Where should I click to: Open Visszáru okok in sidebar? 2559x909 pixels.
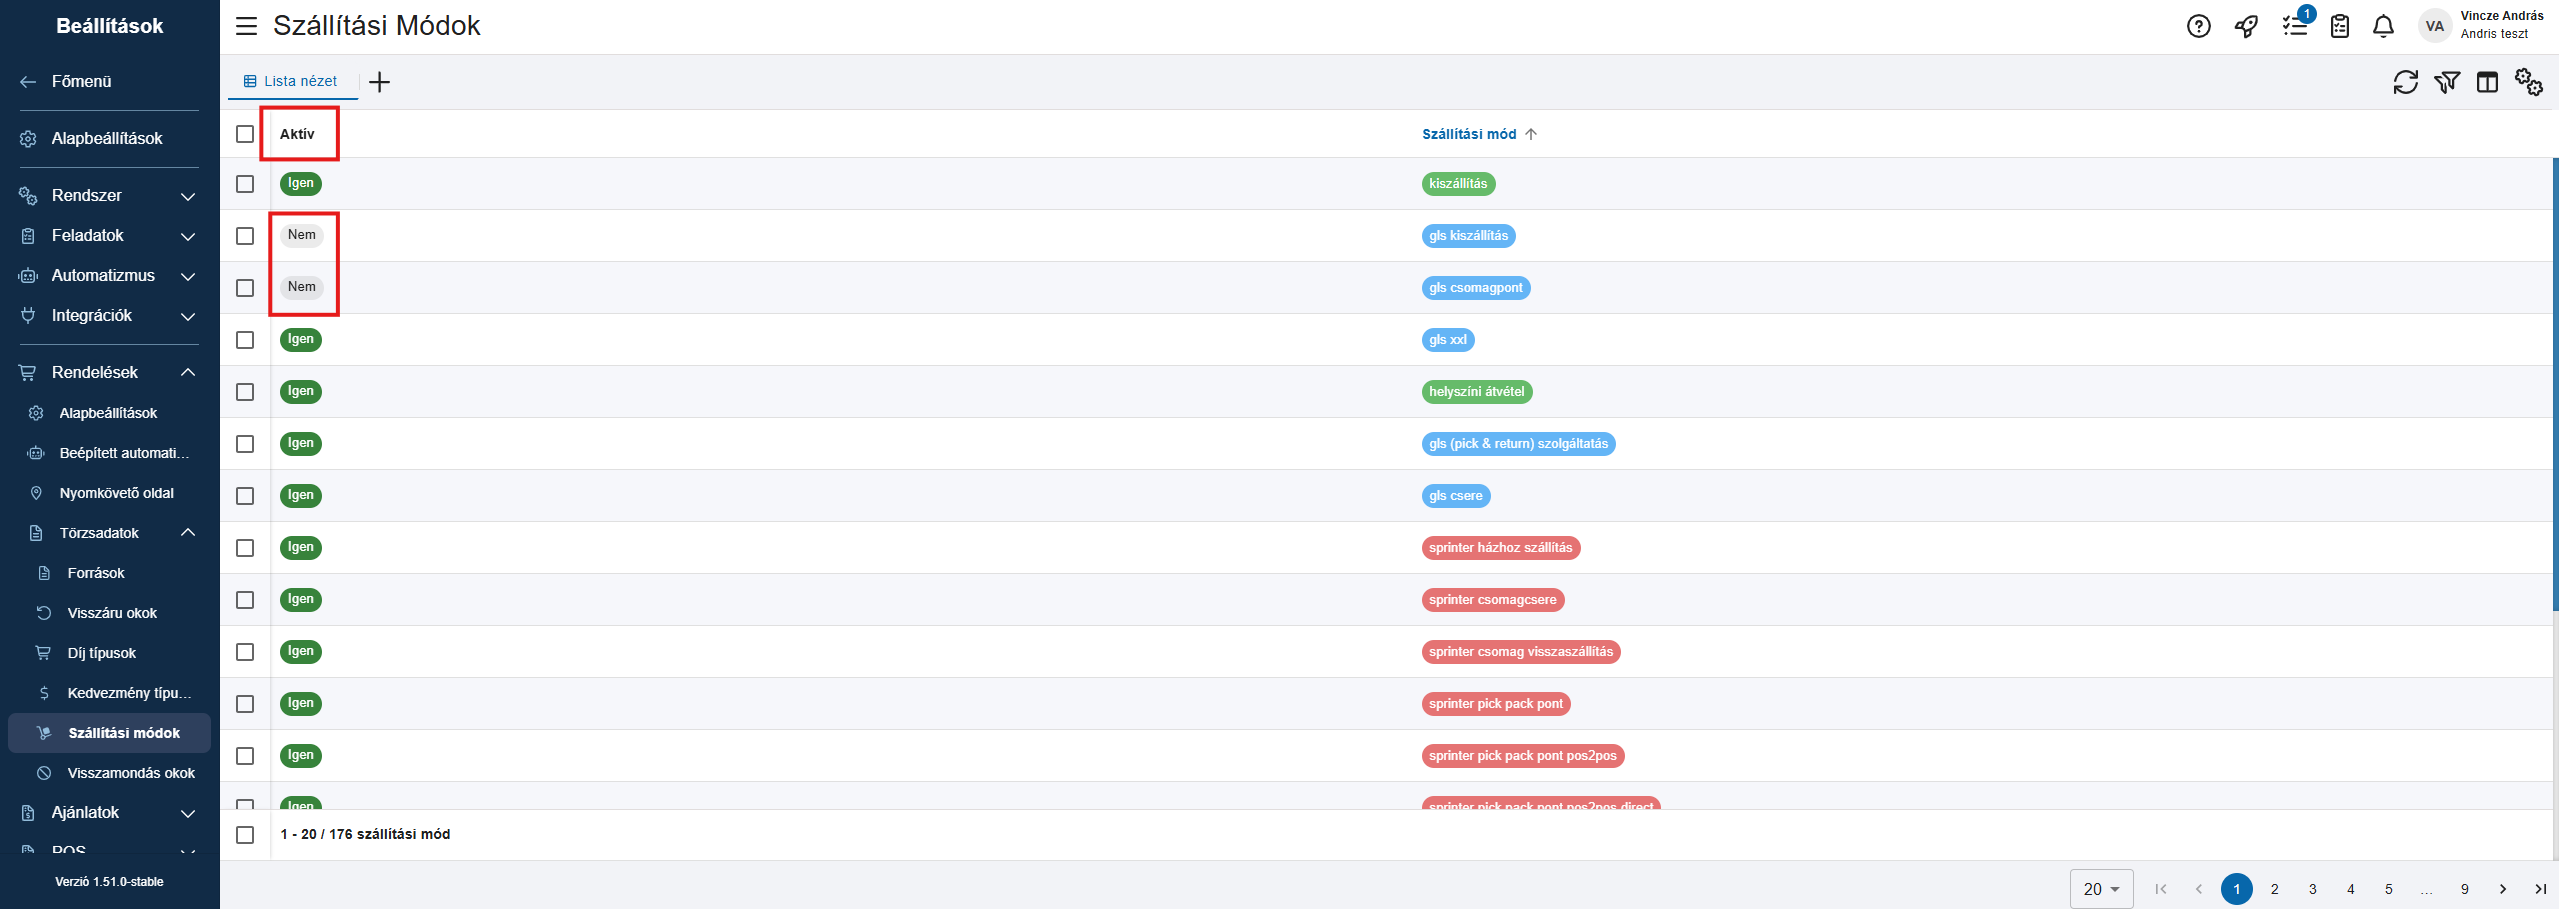(112, 613)
